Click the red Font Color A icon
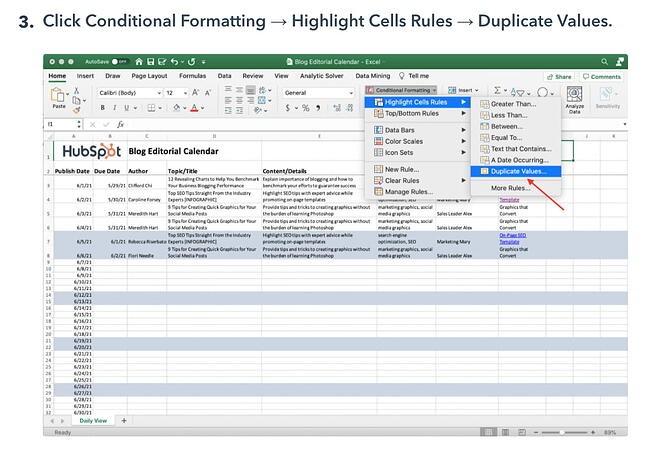Screen dimensions: 649x449 point(194,108)
